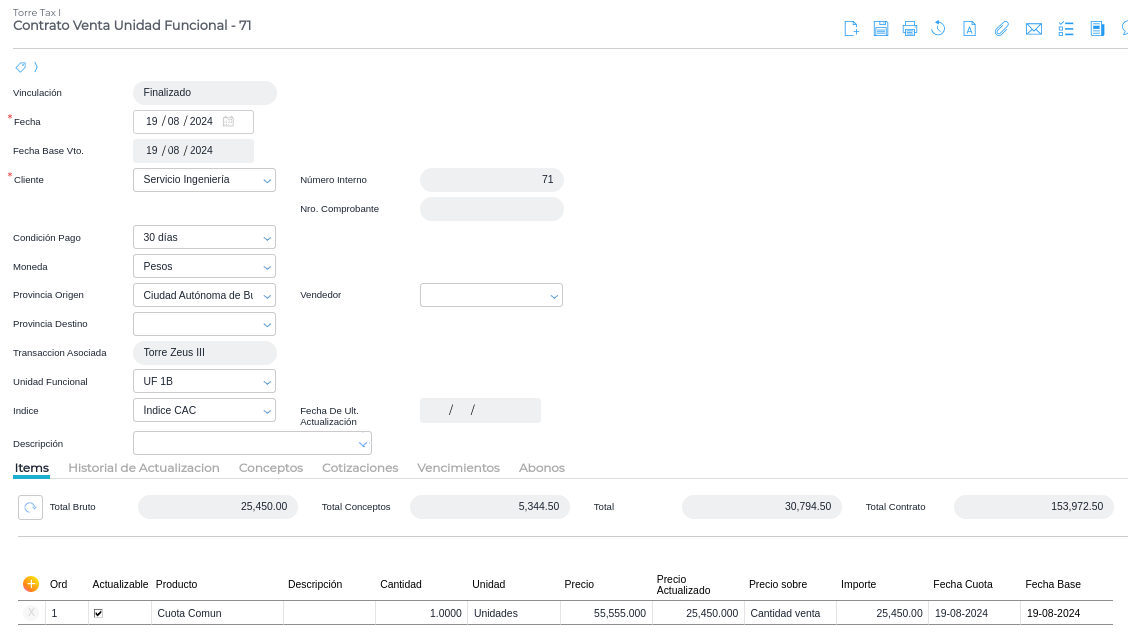Click the recalculate totals refresh button
The image size is (1128, 637).
click(x=30, y=507)
